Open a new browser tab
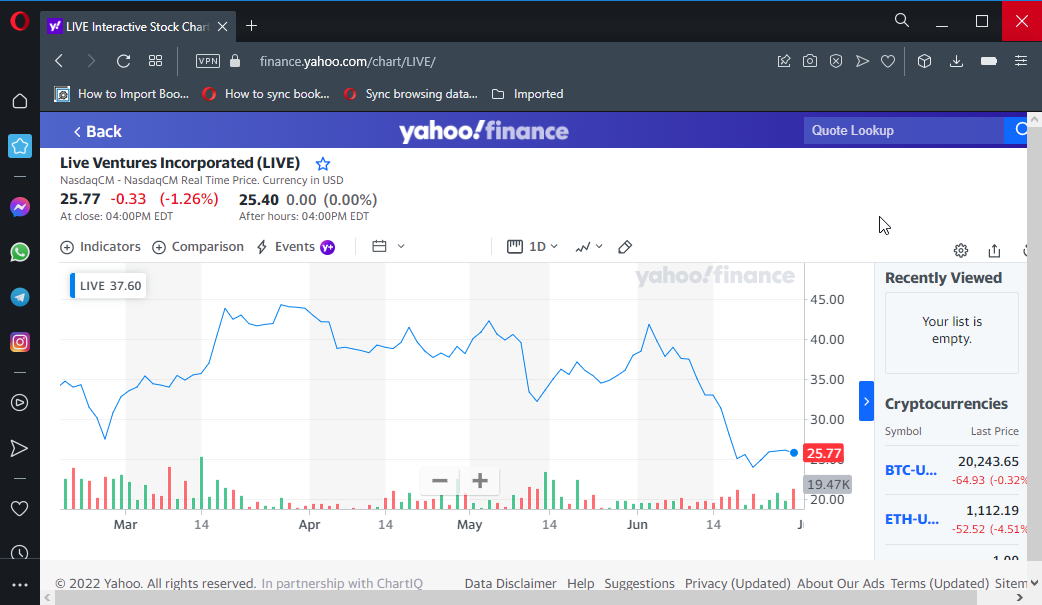This screenshot has height=605, width=1042. pos(251,26)
